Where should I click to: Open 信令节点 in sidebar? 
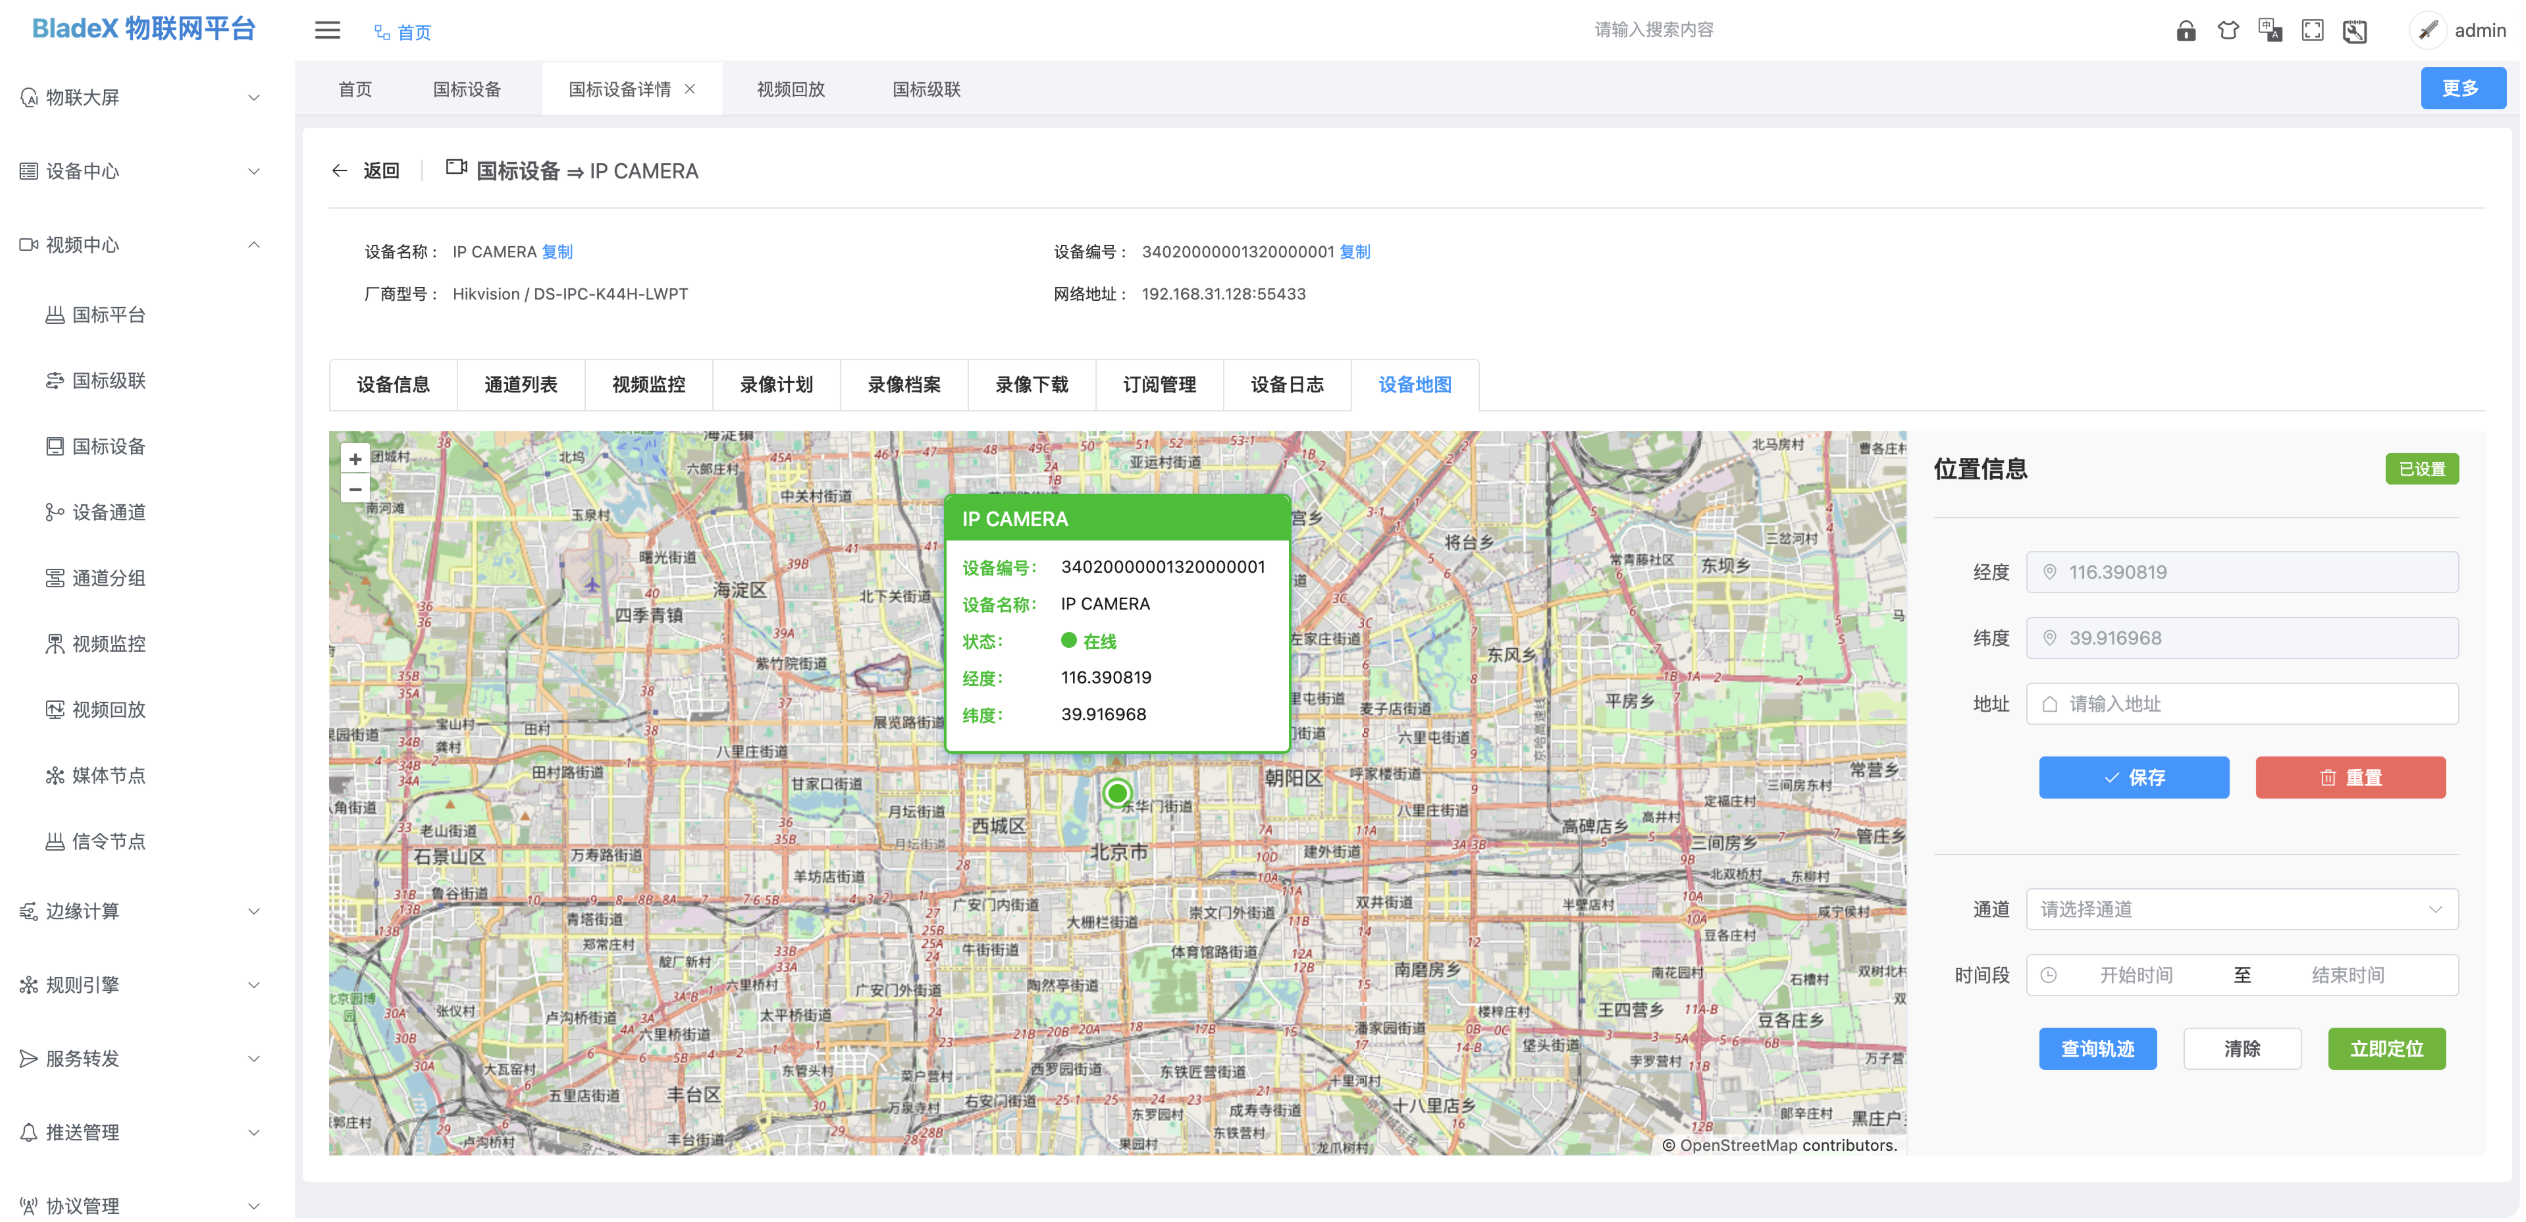pos(109,842)
